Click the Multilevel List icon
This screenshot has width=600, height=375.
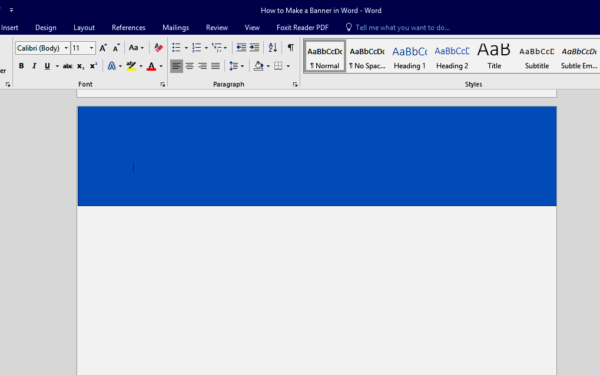[x=217, y=47]
